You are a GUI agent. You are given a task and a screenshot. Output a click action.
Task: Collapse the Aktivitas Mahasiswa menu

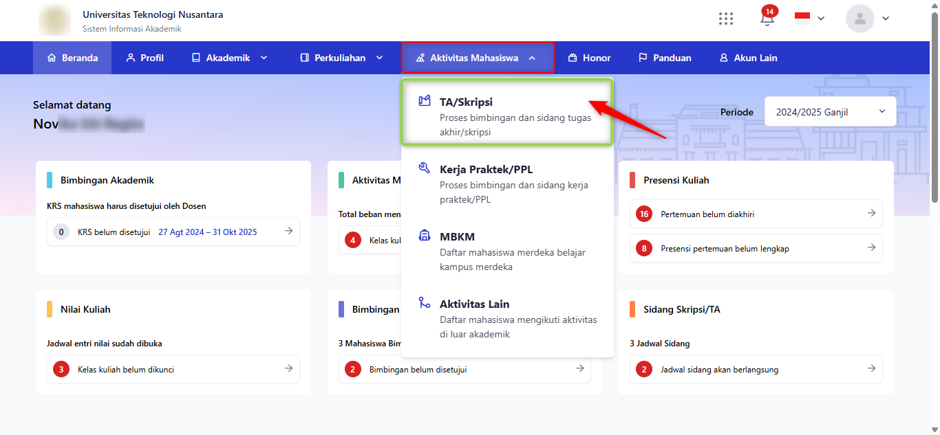478,58
